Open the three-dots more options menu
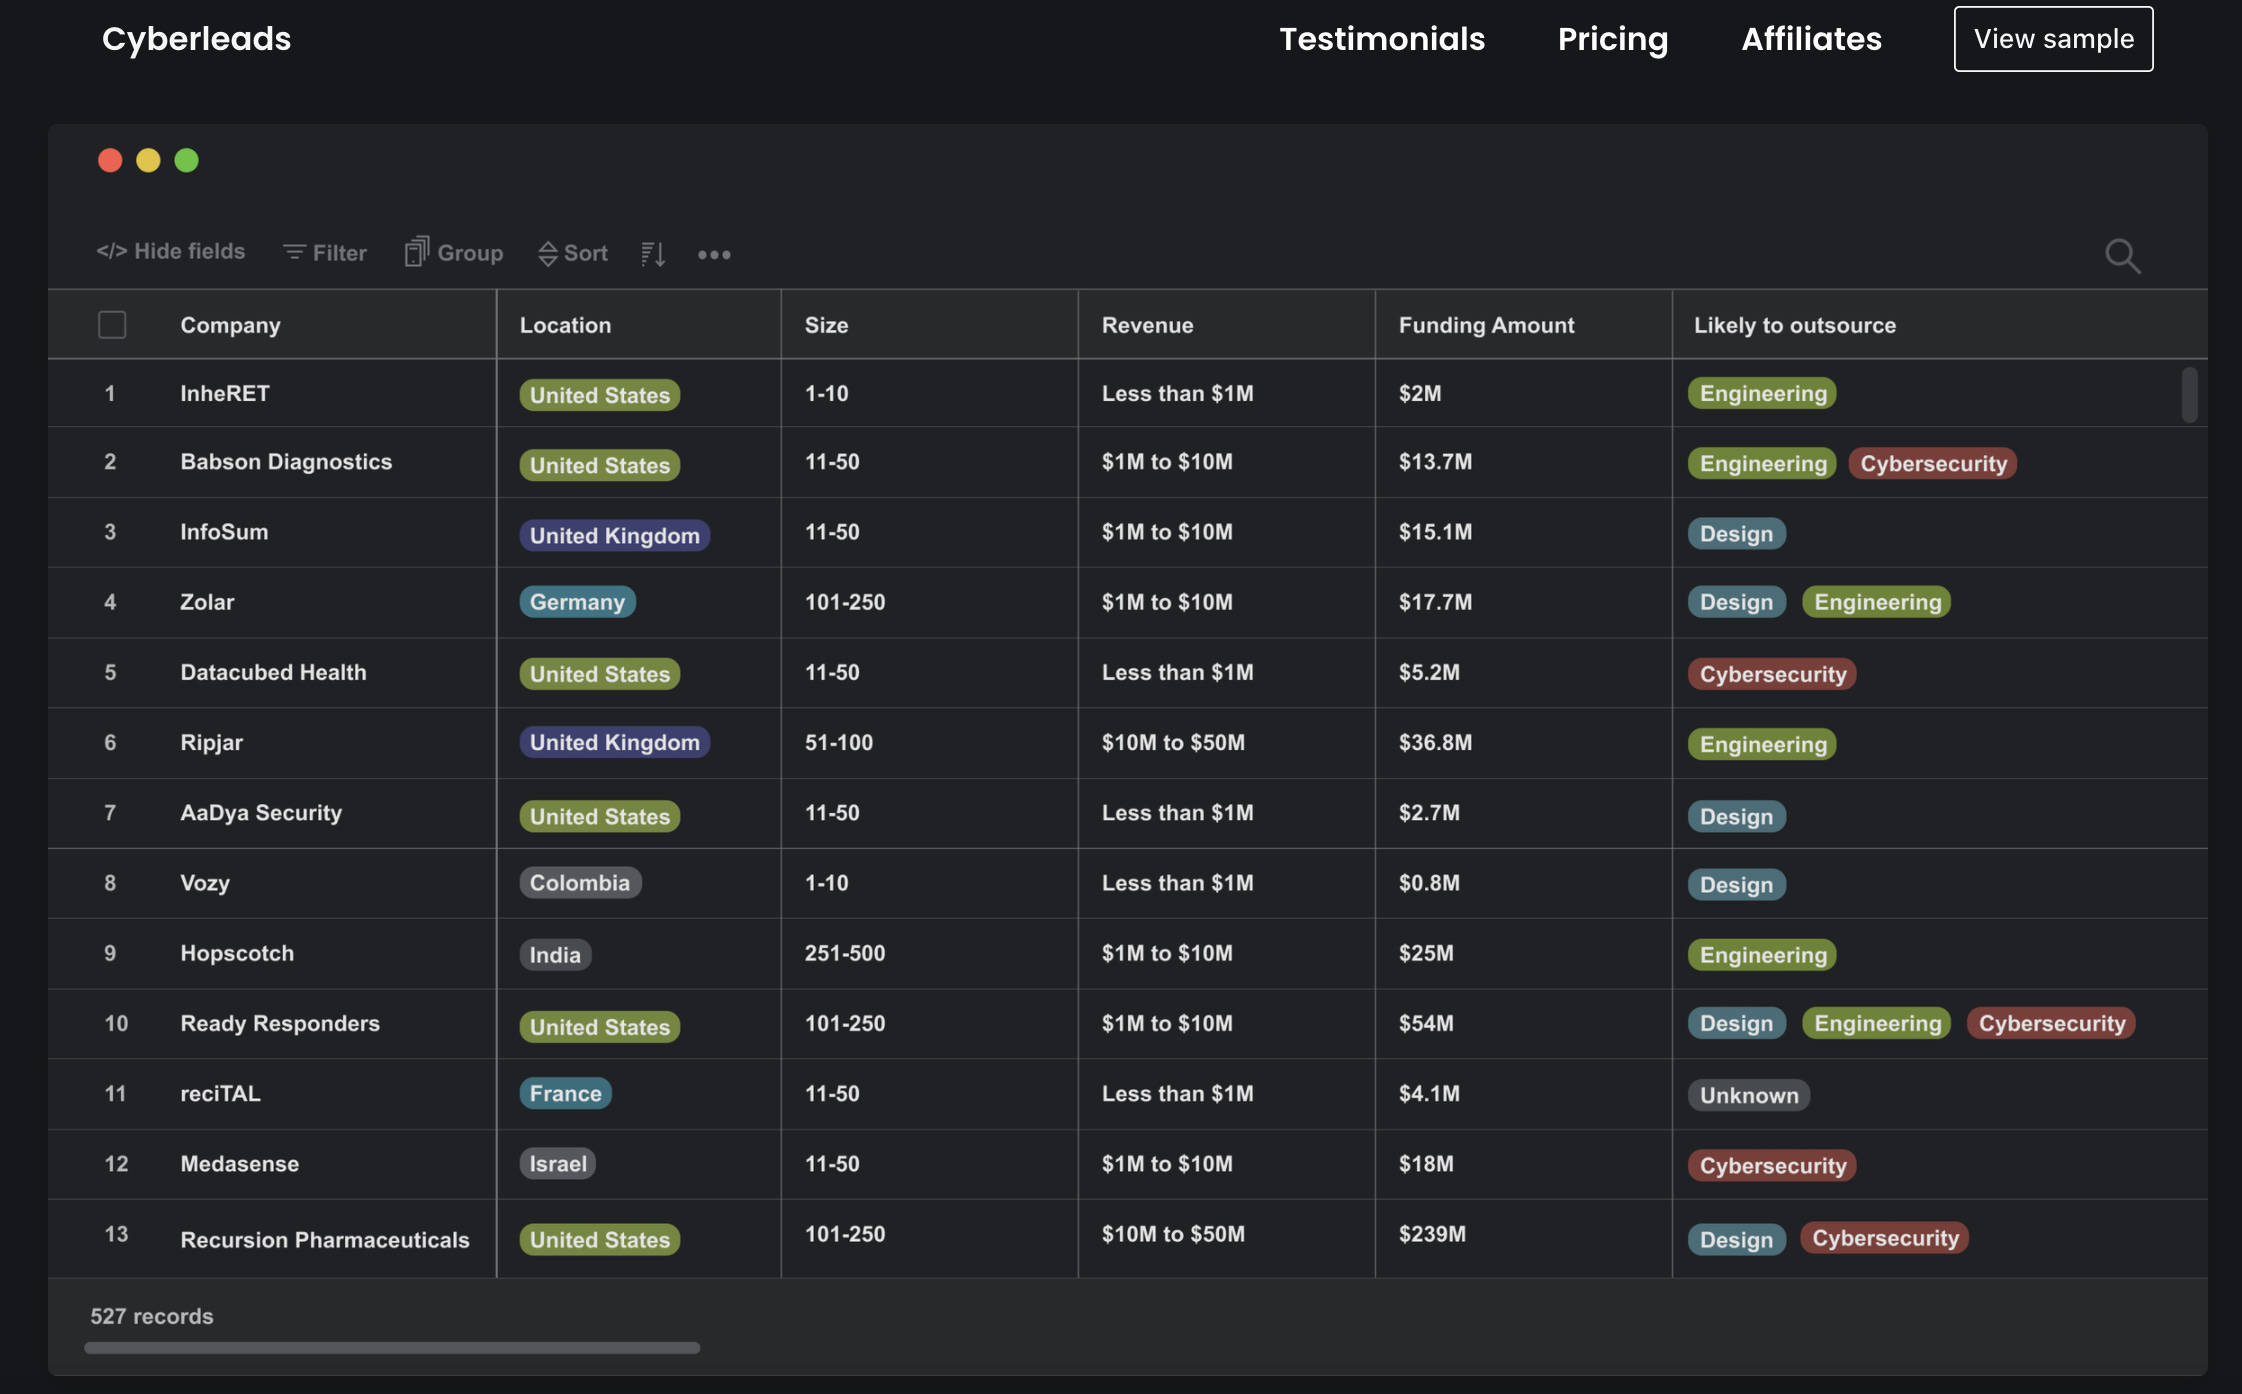Viewport: 2242px width, 1394px height. point(714,255)
